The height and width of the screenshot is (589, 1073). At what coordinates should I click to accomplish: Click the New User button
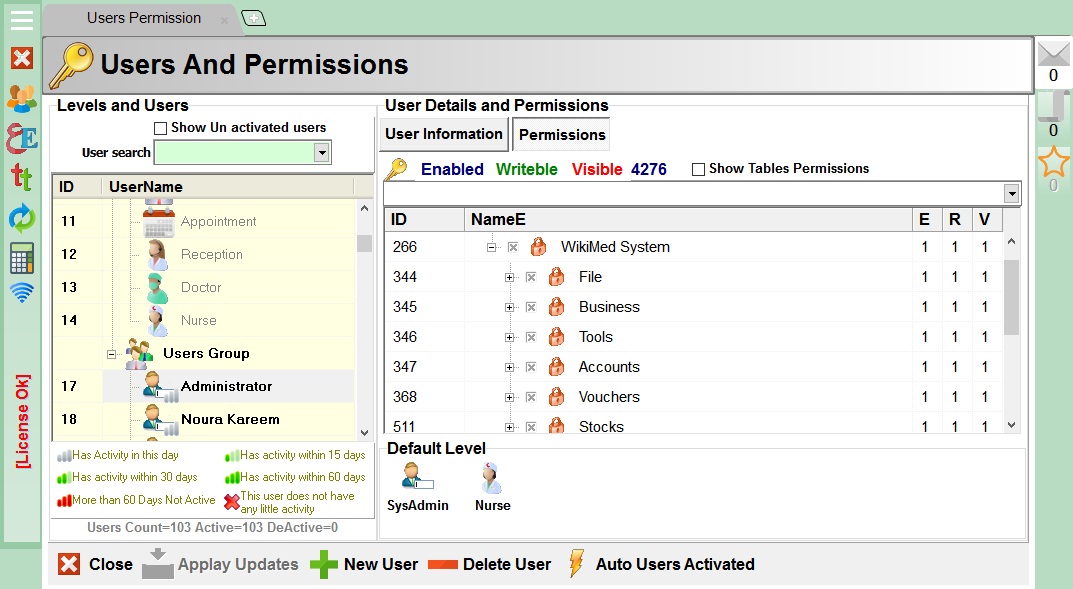(364, 564)
